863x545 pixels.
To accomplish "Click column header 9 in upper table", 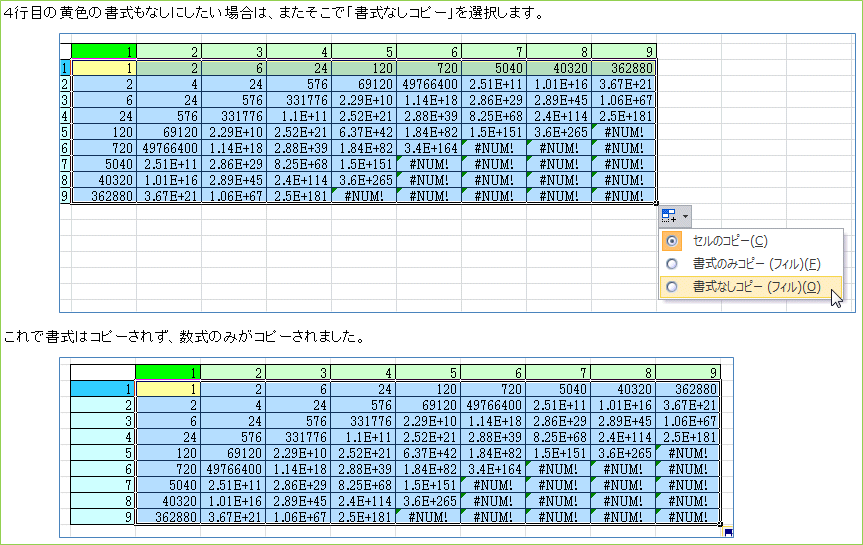I will point(624,52).
